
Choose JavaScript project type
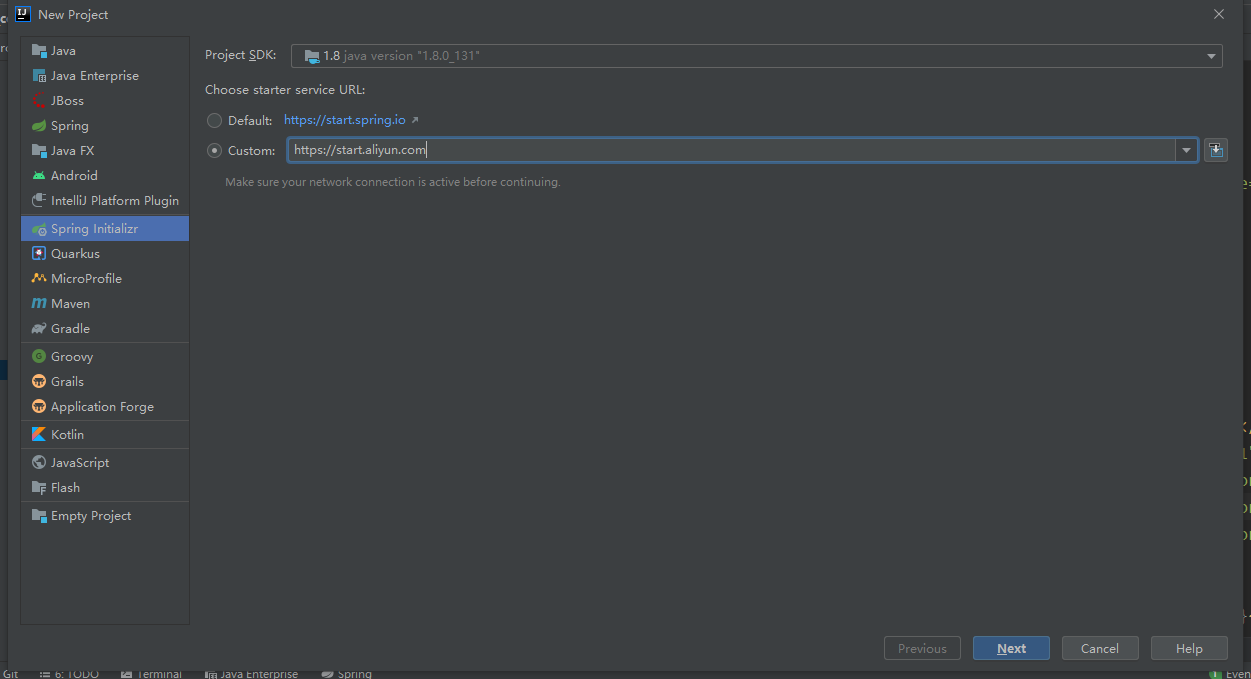[x=105, y=462]
